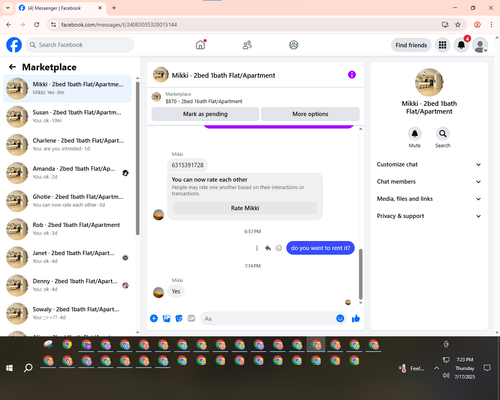
Task: Open Rob 2bed 1bath conversation
Action: (x=67, y=229)
